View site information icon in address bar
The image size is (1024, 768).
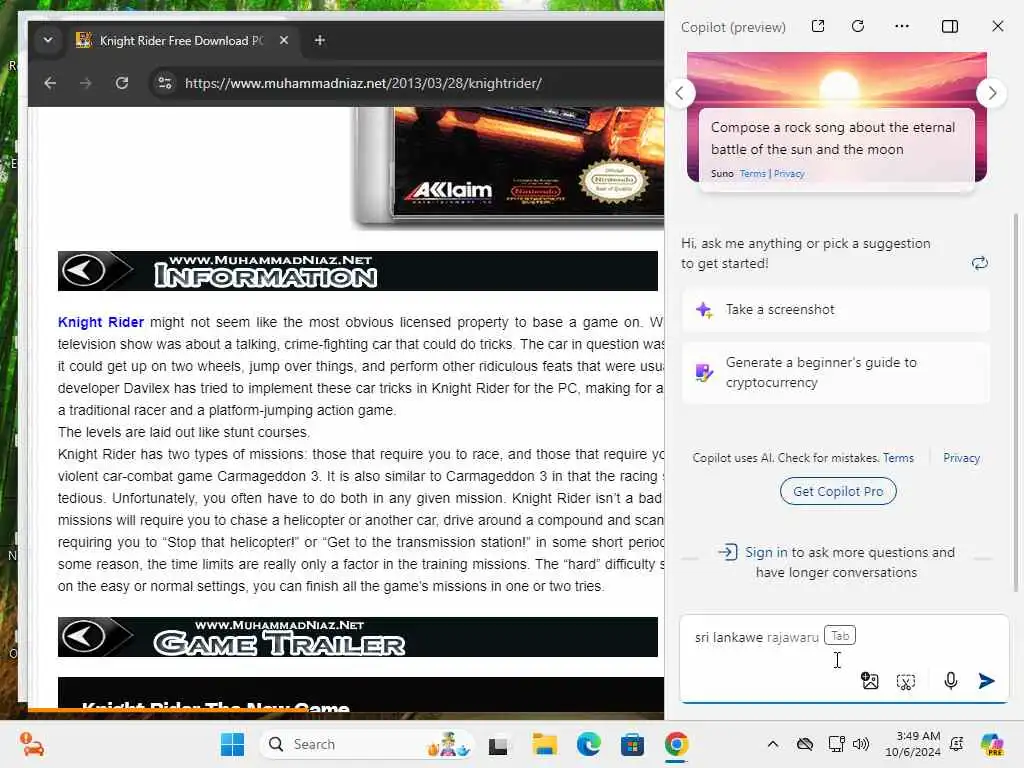point(165,84)
